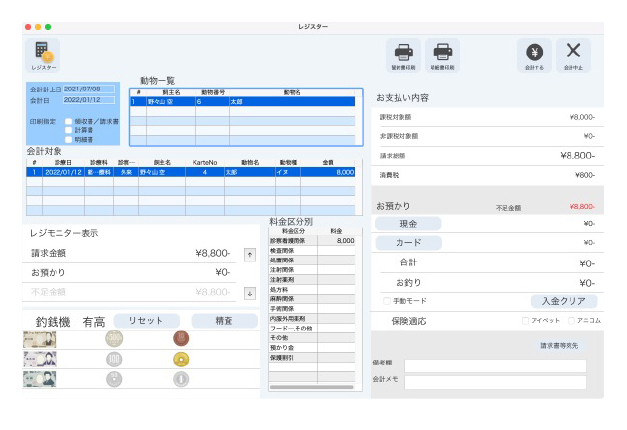The image size is (627, 430).
Task: Click the 注射関係 row in 料金区分別
Action: click(x=312, y=270)
